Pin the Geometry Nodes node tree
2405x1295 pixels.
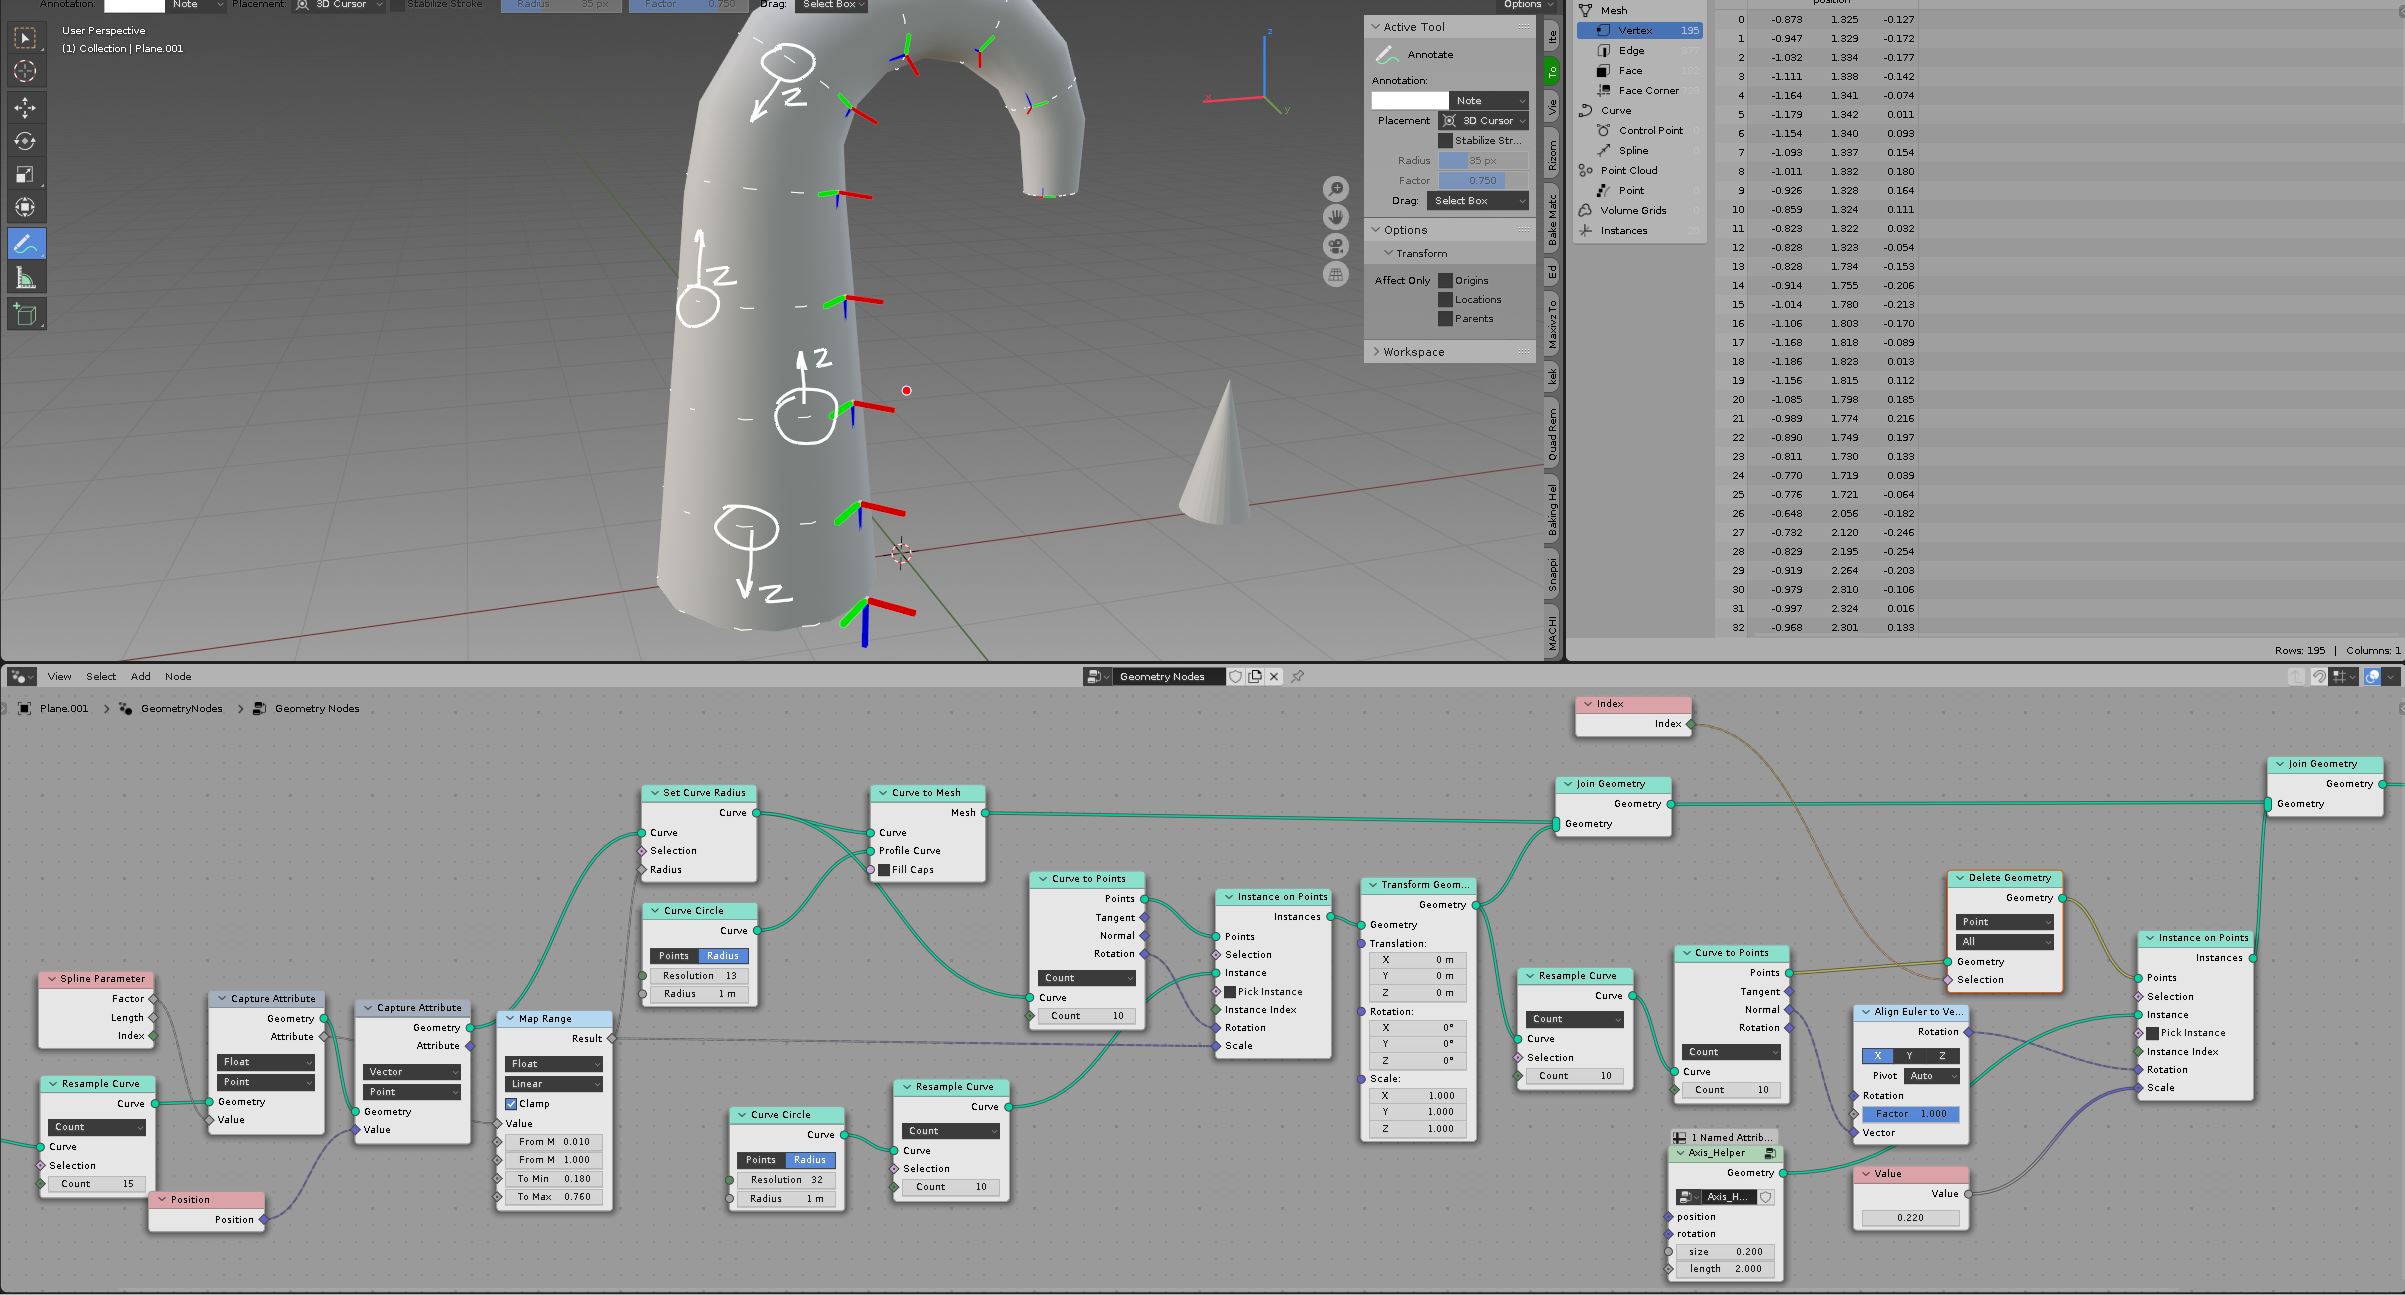1297,677
